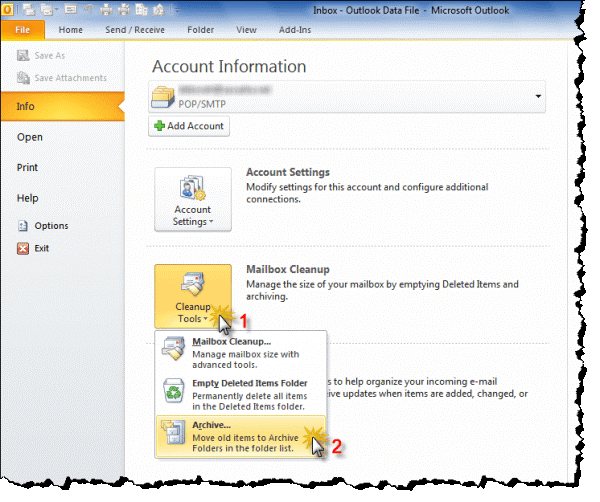Open the Help section in the sidebar
The height and width of the screenshot is (502, 600).
(28, 198)
